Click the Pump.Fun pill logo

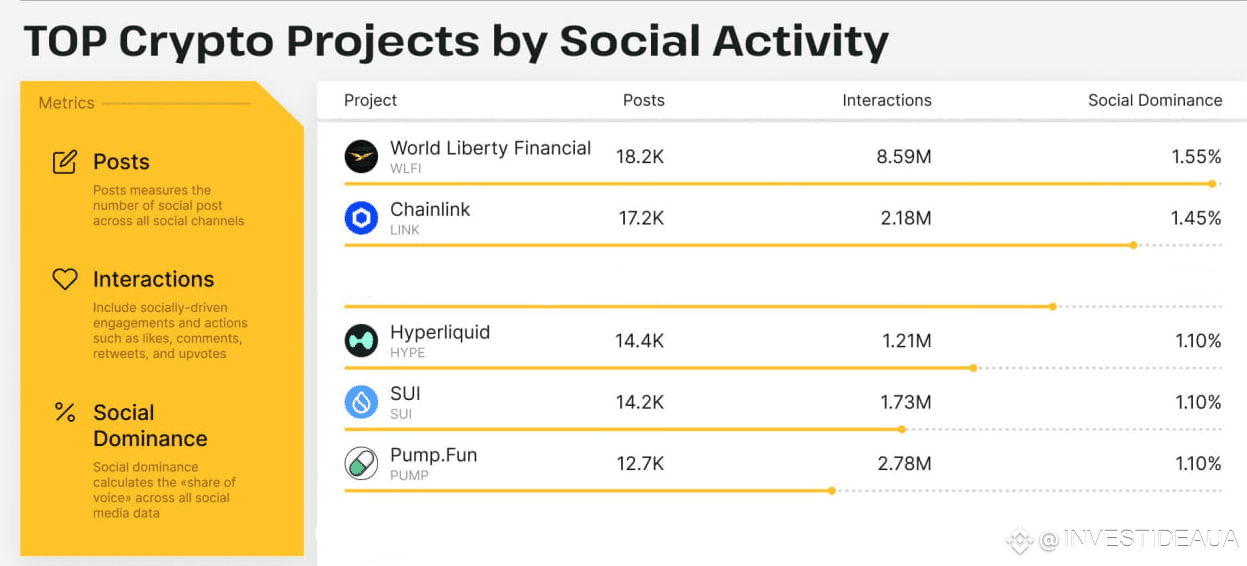361,463
